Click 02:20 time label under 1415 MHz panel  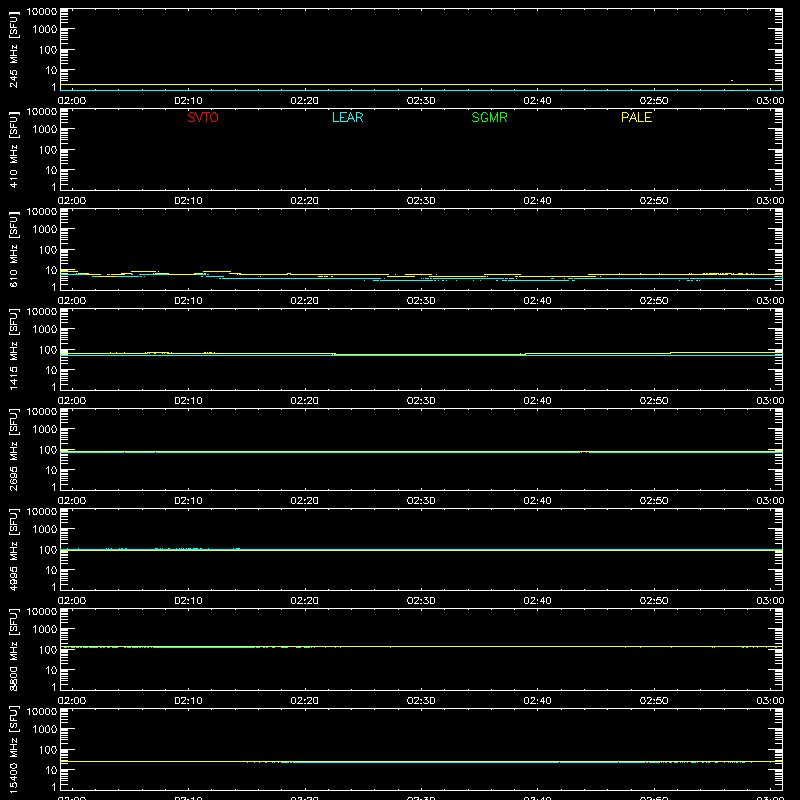click(x=305, y=401)
